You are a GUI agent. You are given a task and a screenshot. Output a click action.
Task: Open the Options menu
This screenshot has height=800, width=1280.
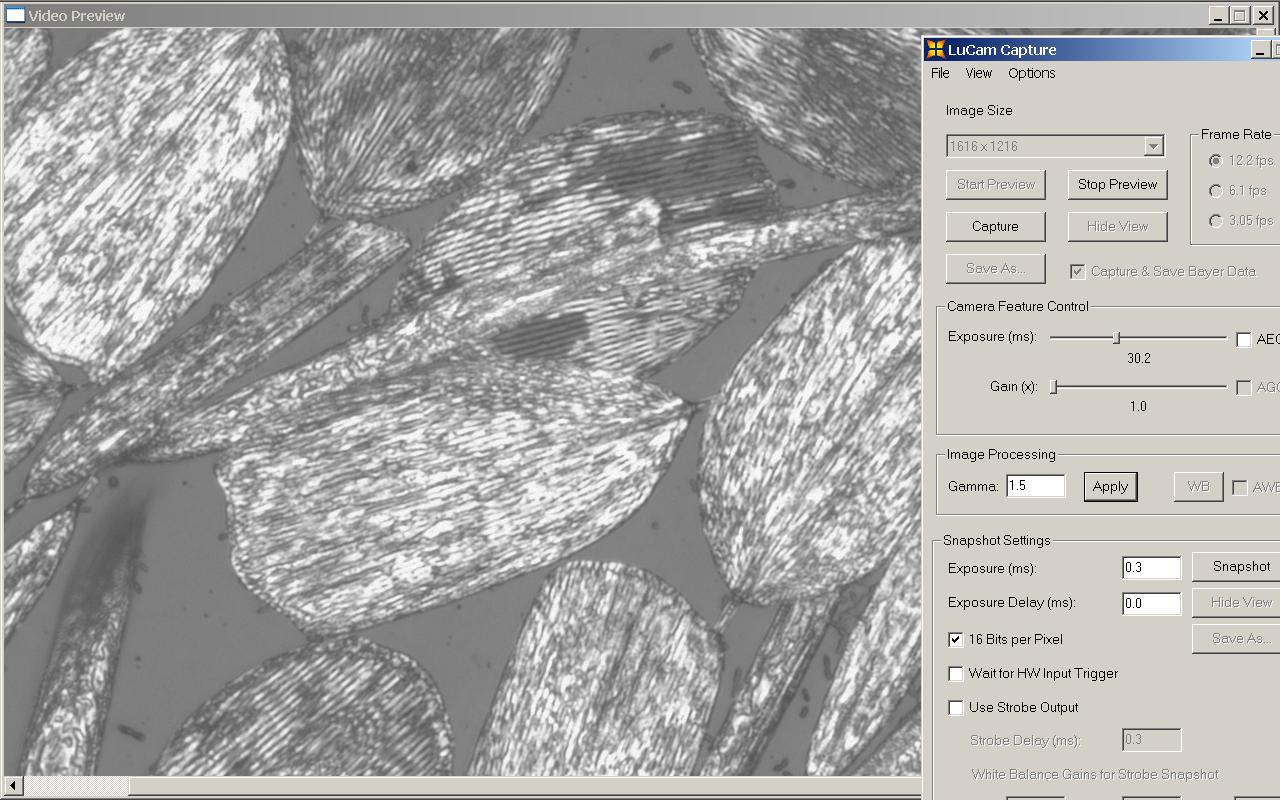(x=1031, y=73)
